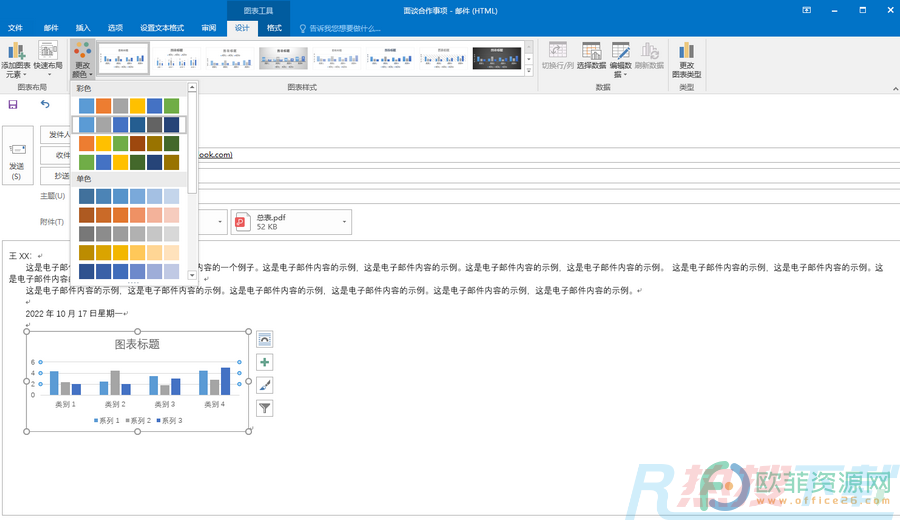Screen dimensions: 900x520
Task: Switch to the 邮件 tab
Action: coord(51,28)
